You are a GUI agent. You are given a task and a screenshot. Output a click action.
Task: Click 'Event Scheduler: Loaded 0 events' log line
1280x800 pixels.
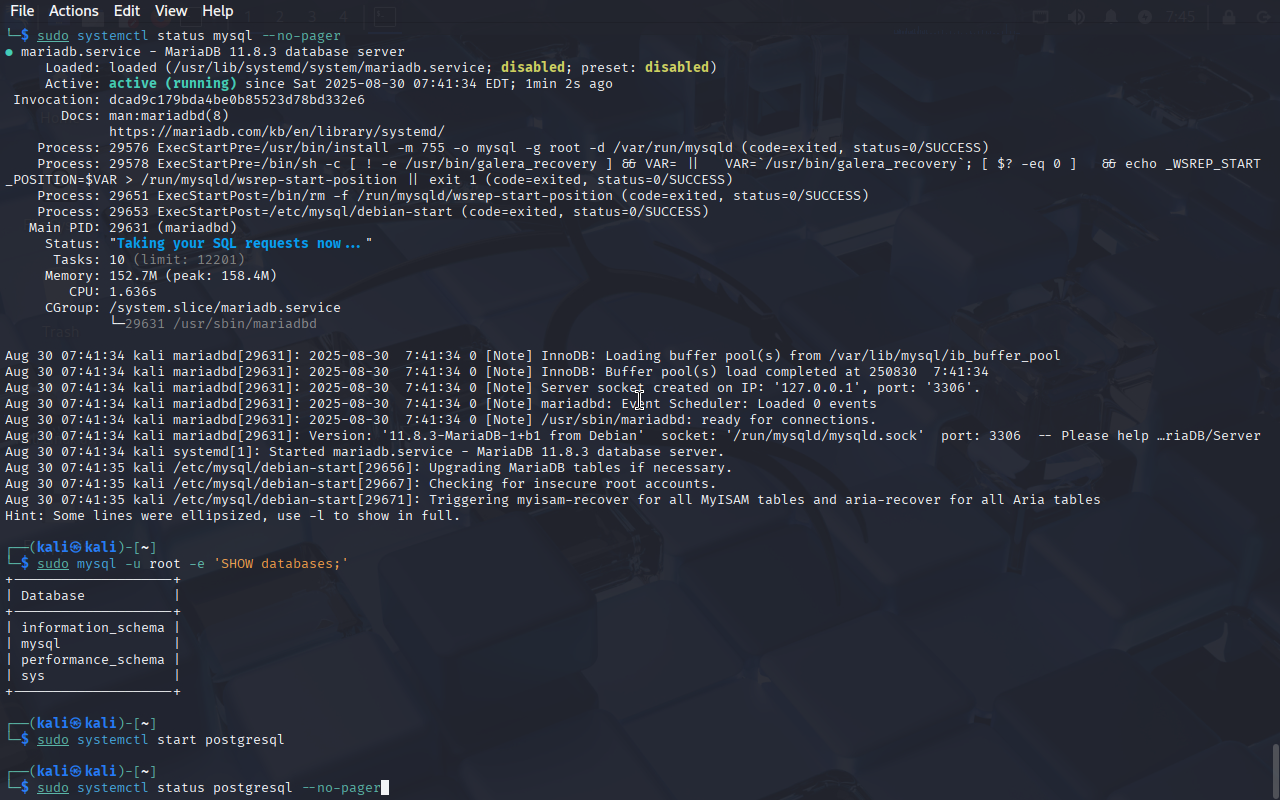click(441, 404)
